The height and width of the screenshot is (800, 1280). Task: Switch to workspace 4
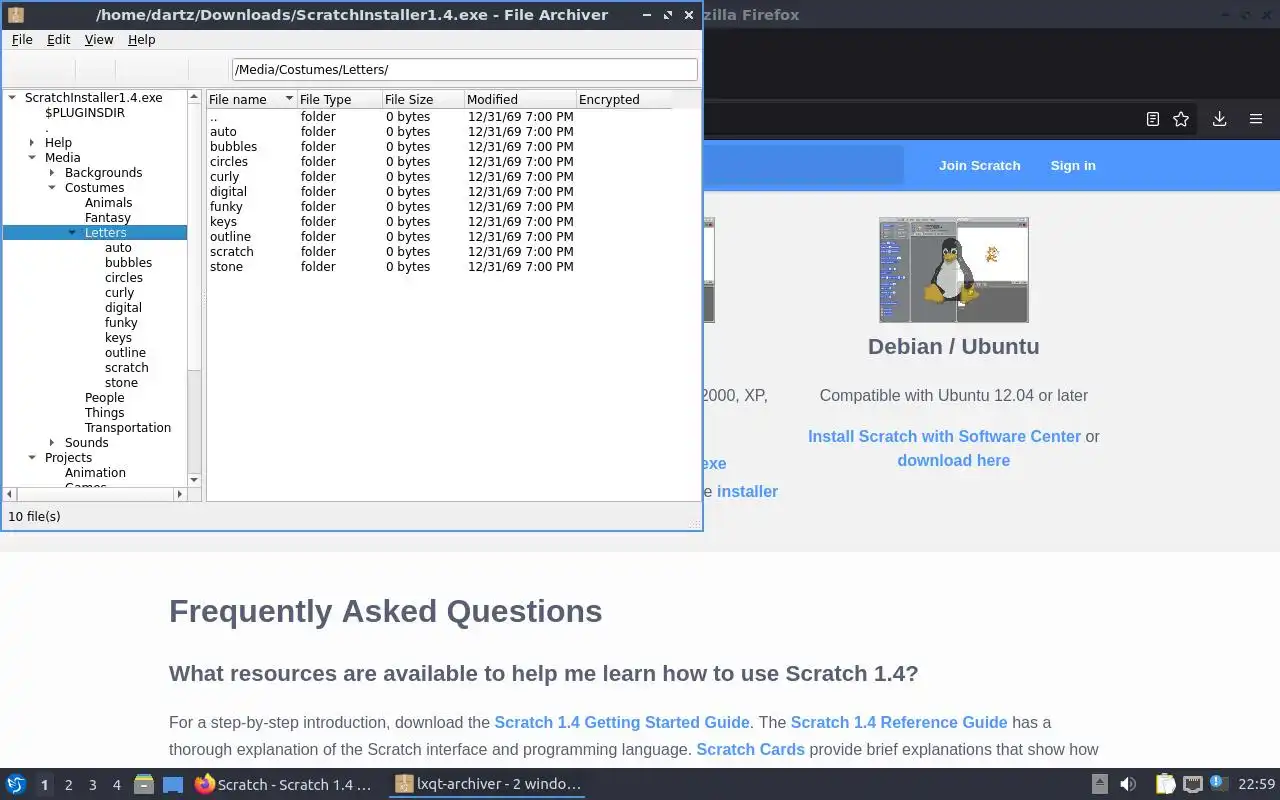coord(116,785)
